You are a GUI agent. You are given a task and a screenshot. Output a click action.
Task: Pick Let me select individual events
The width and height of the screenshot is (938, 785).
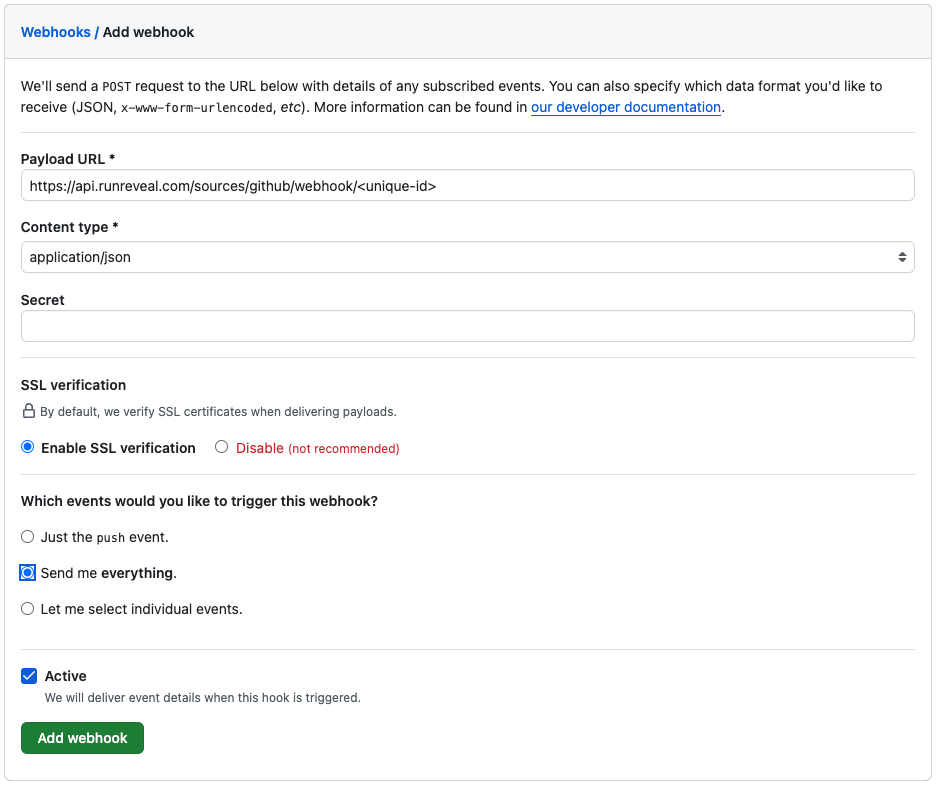point(27,608)
